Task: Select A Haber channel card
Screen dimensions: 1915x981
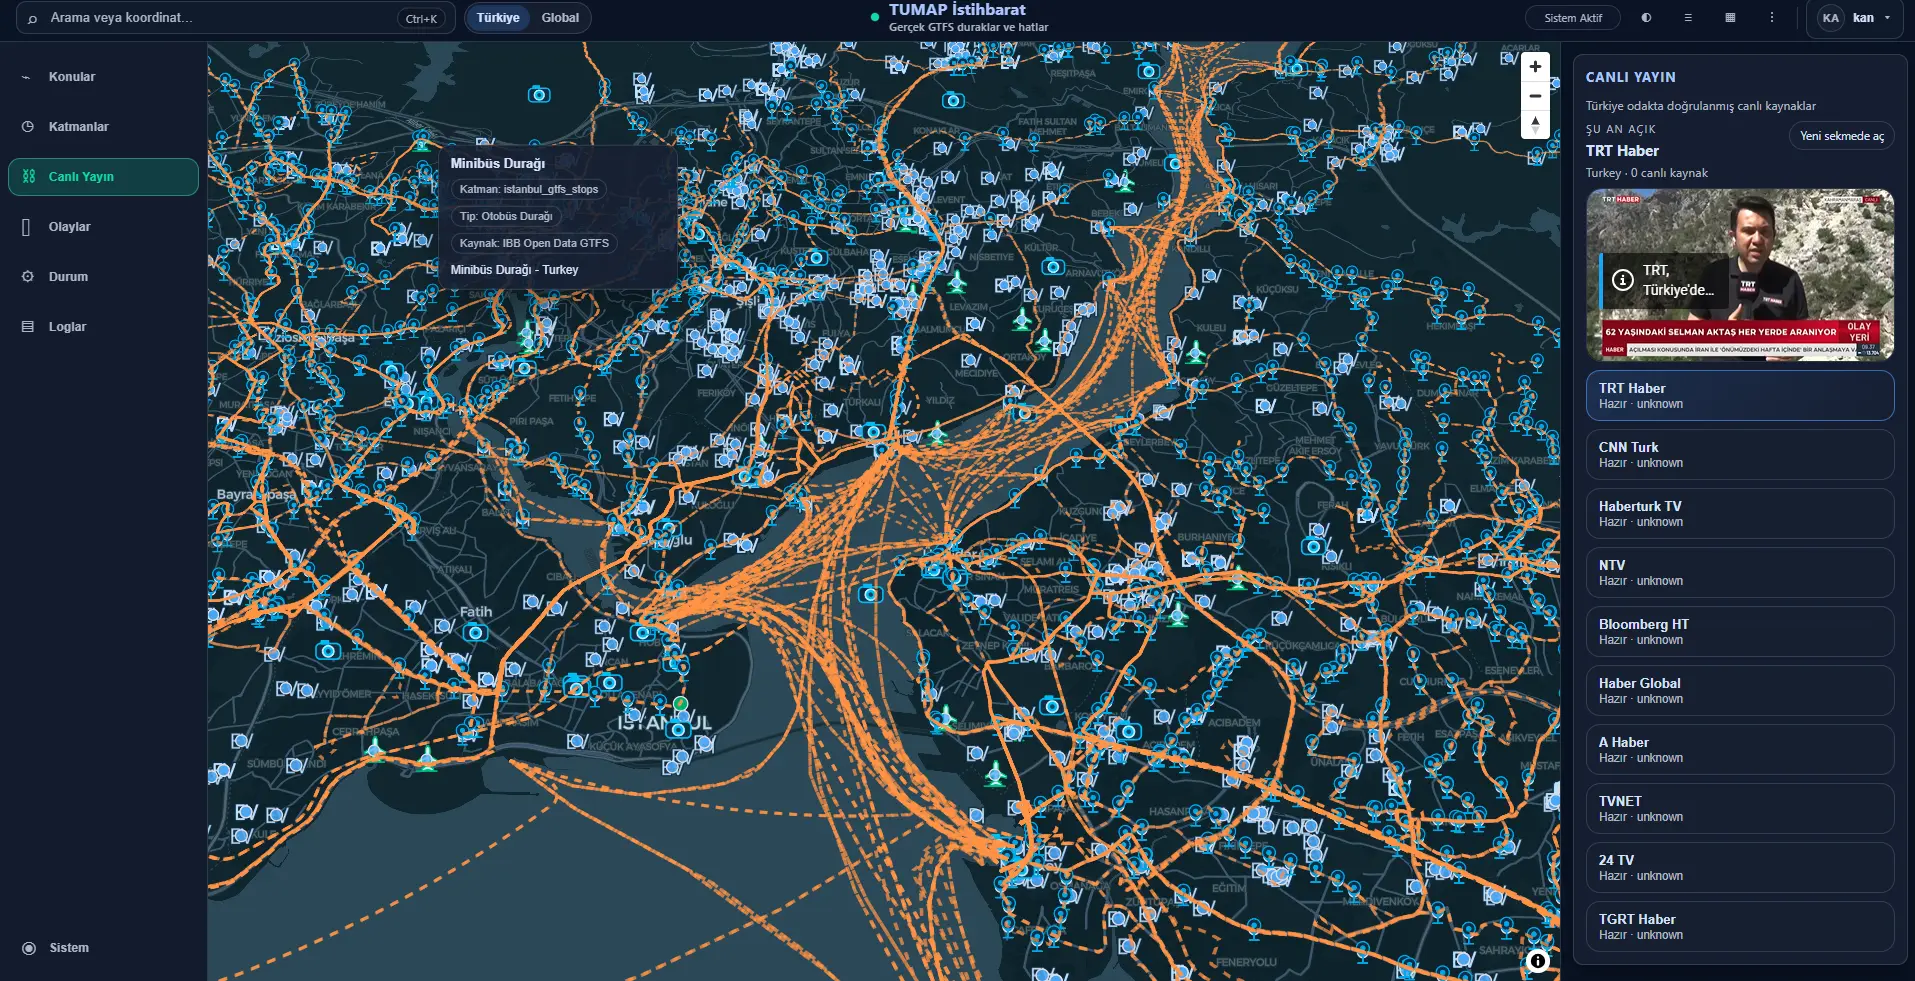Action: coord(1740,750)
